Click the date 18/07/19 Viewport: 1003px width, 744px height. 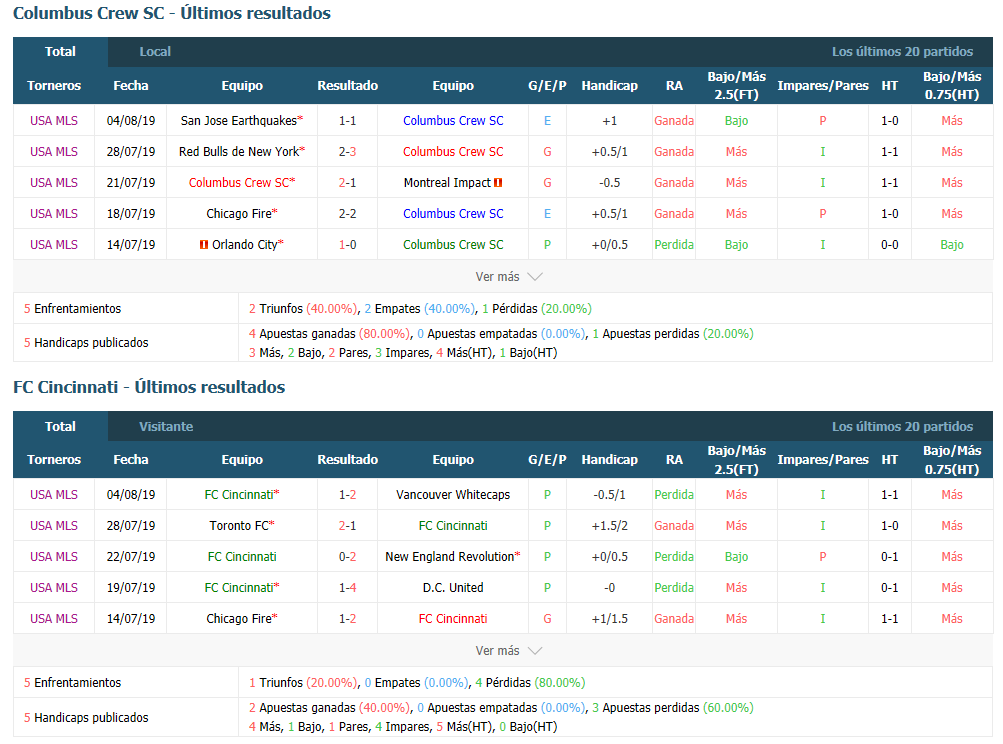[x=130, y=214]
